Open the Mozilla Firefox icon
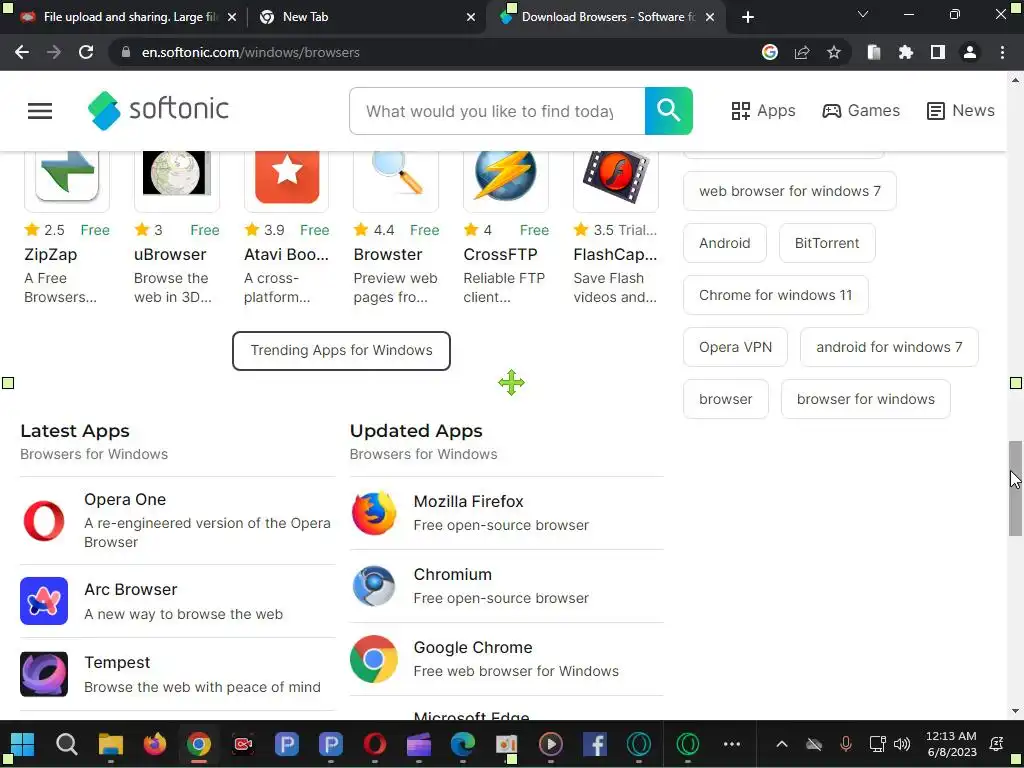The image size is (1024, 768). 374,513
